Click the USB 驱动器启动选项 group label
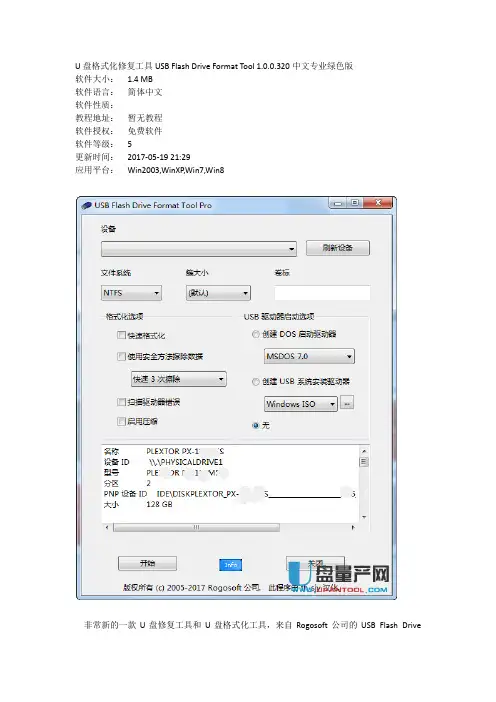 (279, 317)
